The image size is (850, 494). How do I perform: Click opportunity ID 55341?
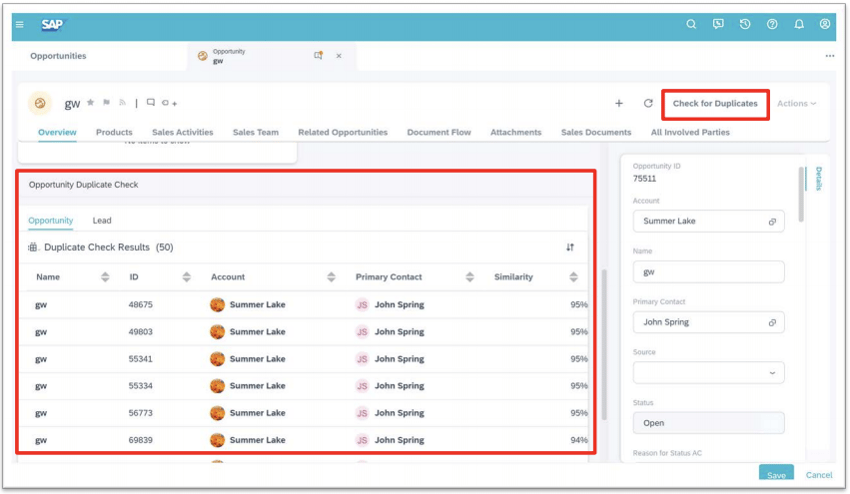coord(140,359)
